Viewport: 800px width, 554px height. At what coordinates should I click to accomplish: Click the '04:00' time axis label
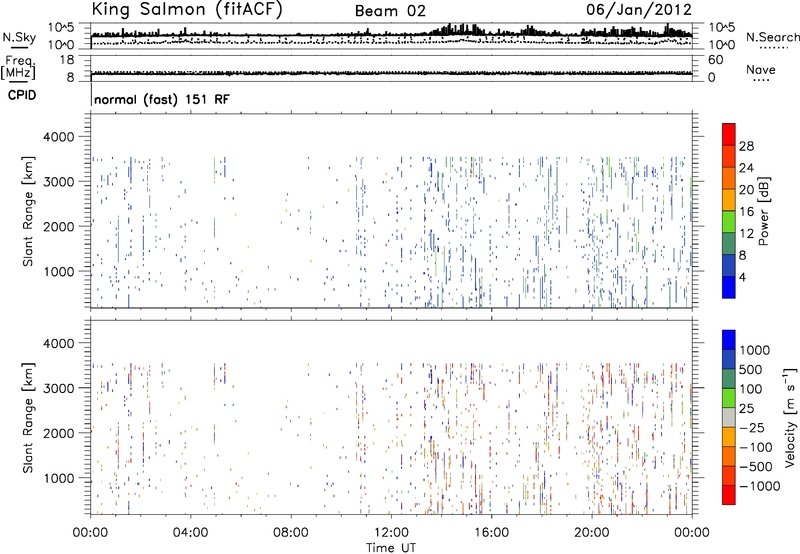pyautogui.click(x=190, y=533)
